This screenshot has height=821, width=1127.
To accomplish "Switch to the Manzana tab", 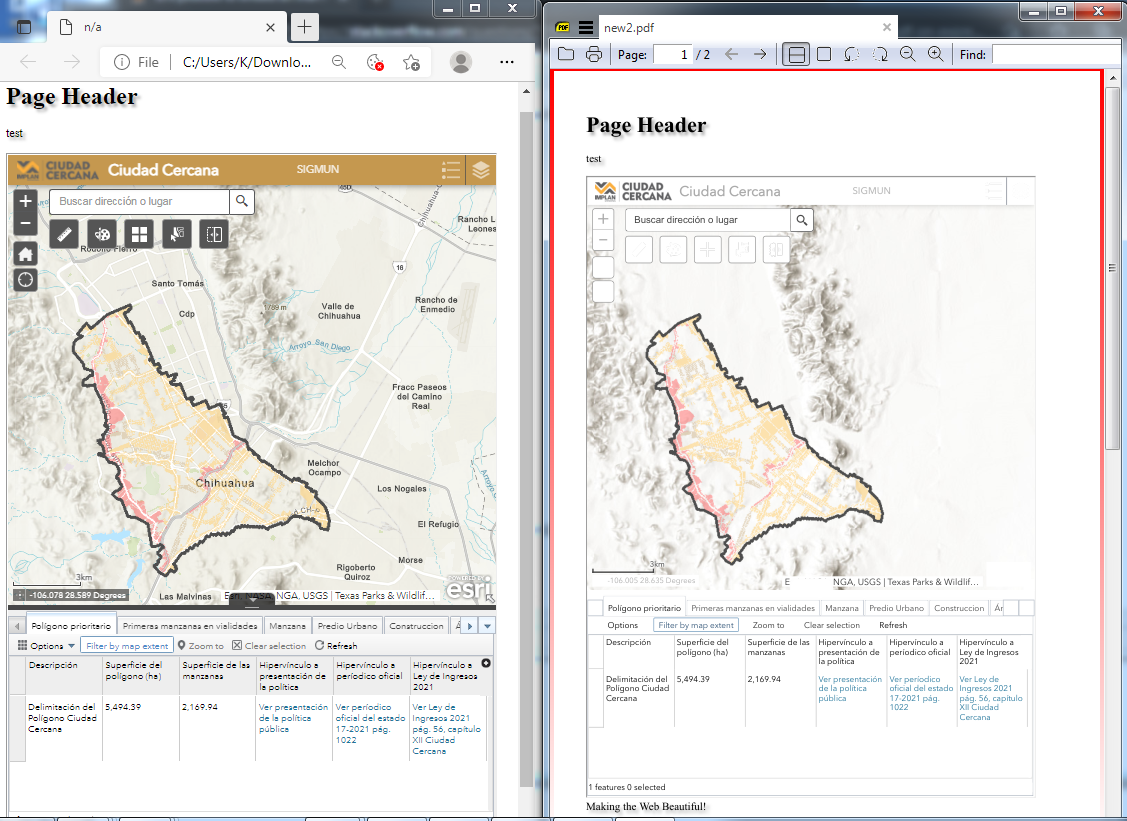I will [287, 626].
